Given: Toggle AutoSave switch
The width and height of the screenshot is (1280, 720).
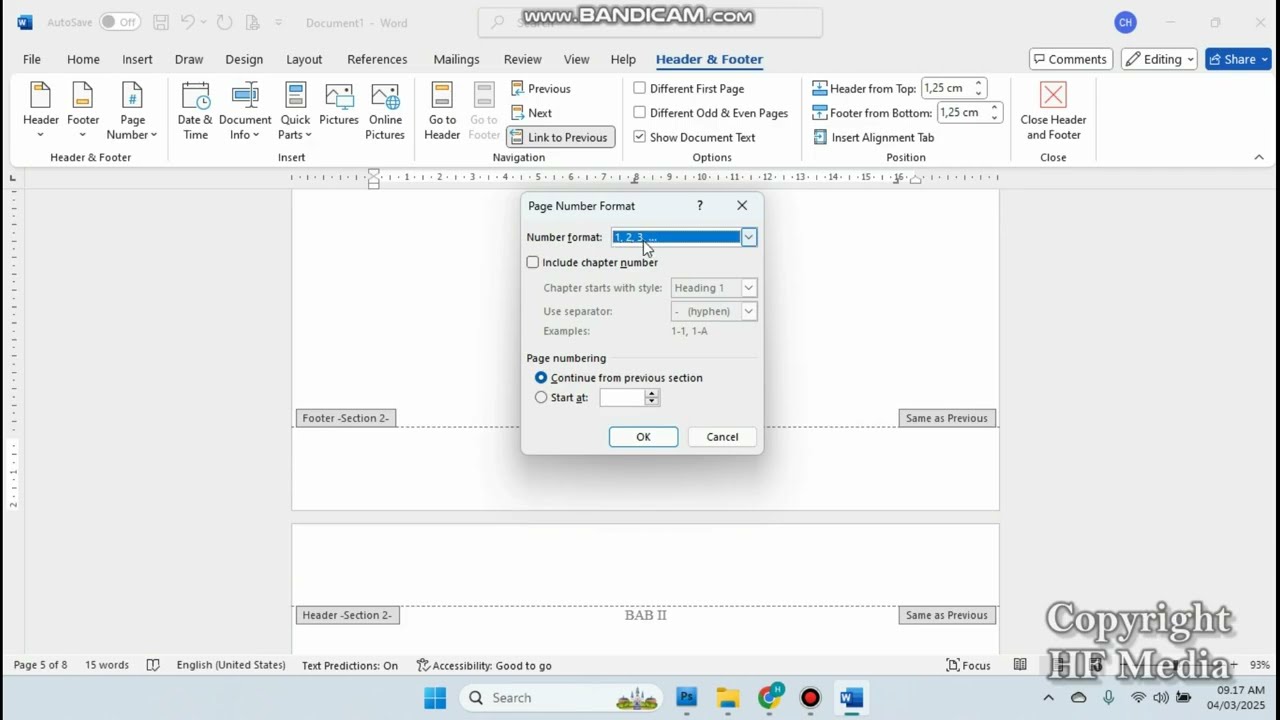Looking at the screenshot, I should 120,22.
